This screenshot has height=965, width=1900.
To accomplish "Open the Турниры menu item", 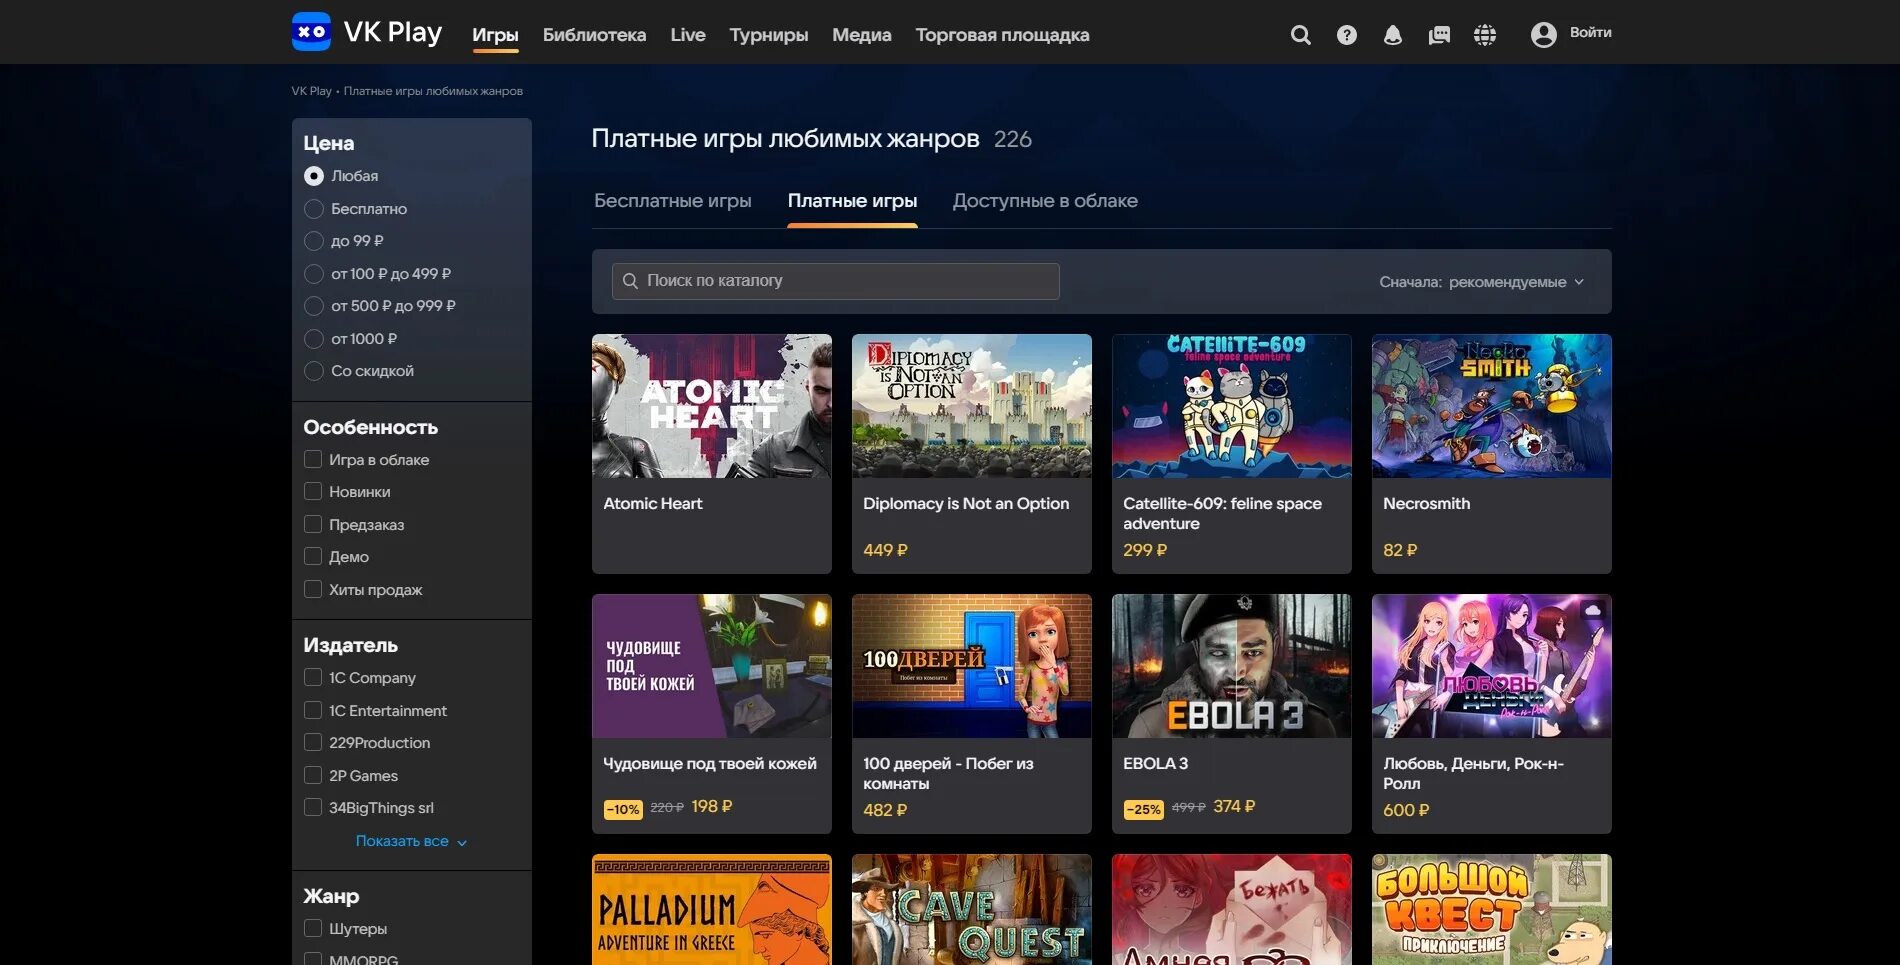I will coord(769,35).
